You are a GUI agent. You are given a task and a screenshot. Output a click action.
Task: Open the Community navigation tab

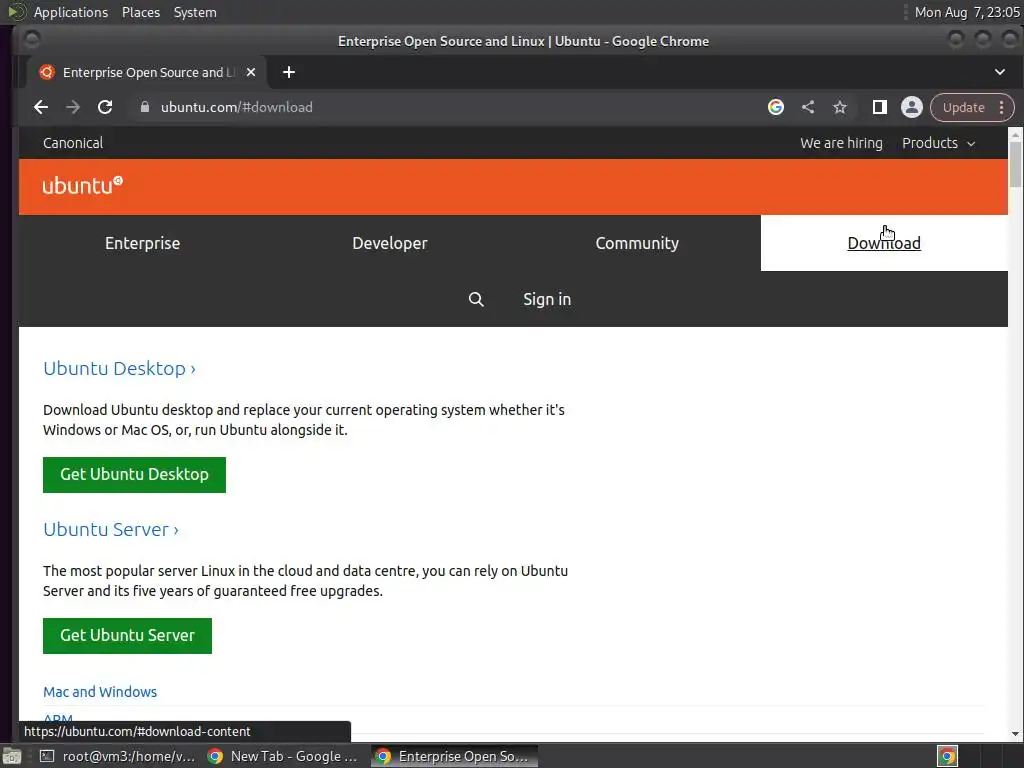click(637, 243)
